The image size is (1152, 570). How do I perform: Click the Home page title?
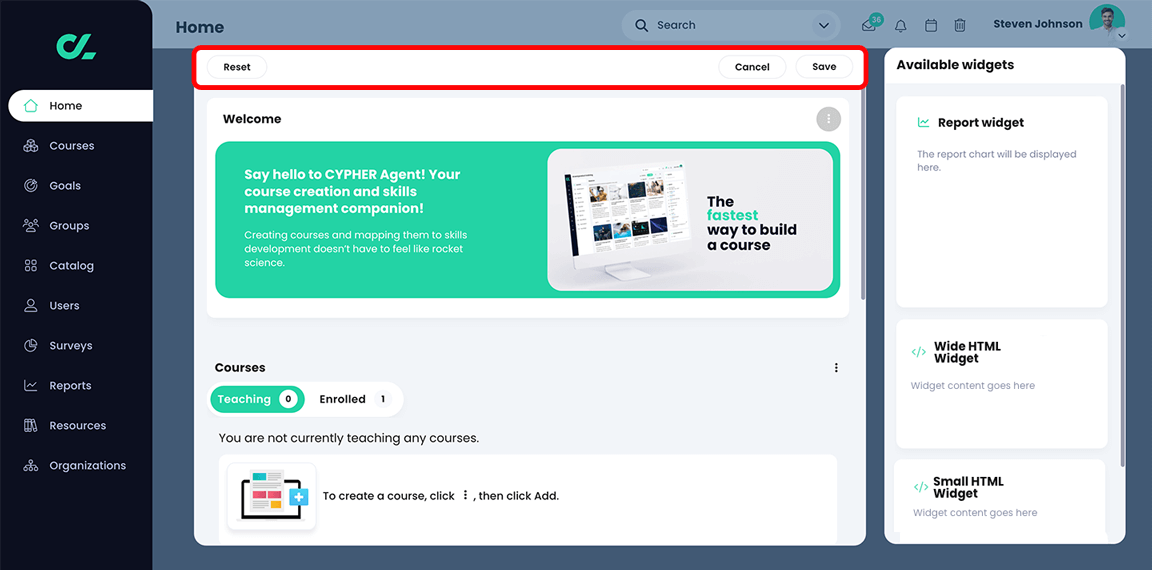(200, 28)
